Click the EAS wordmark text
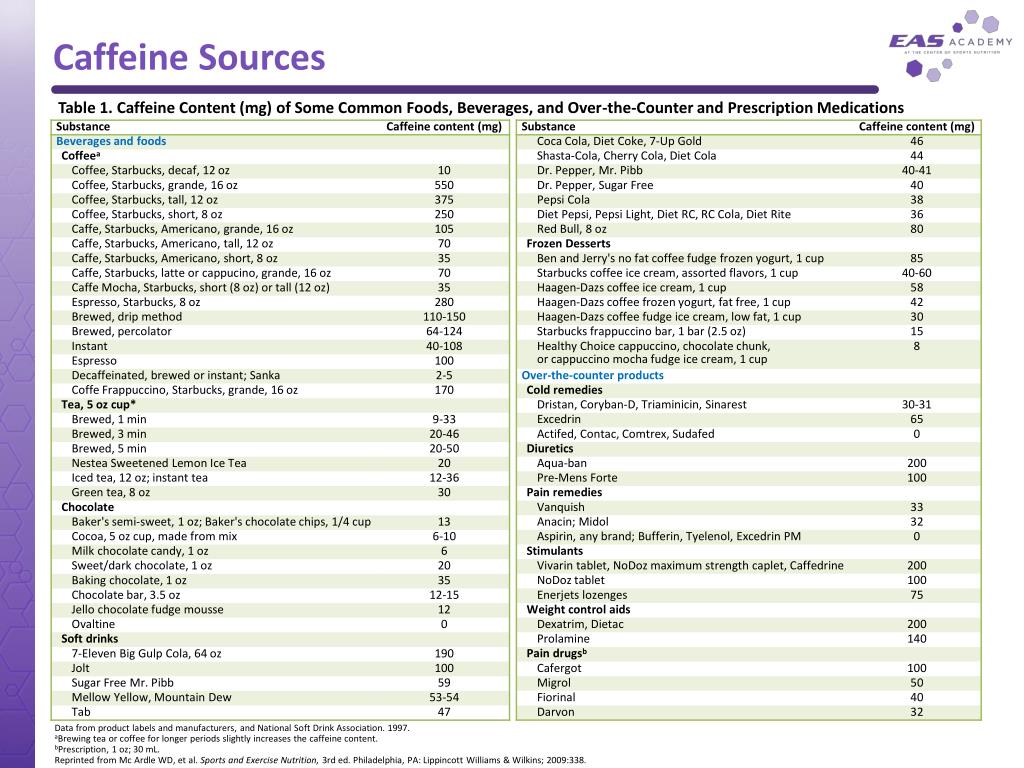 coord(916,40)
